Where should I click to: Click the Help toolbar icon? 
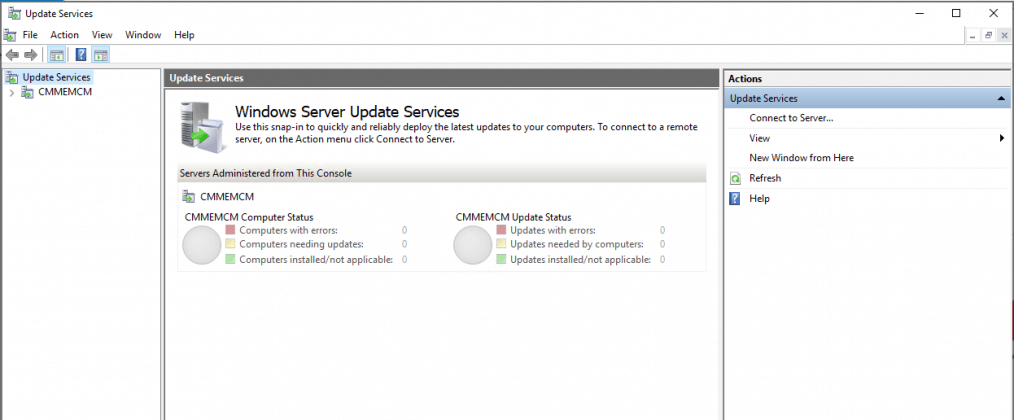(81, 55)
